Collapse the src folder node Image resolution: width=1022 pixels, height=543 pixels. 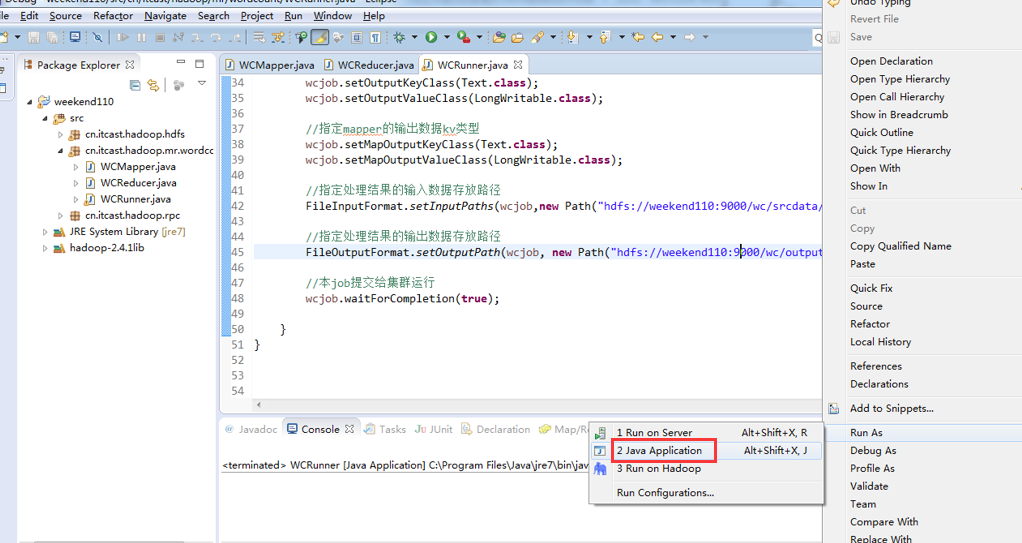pyautogui.click(x=45, y=118)
